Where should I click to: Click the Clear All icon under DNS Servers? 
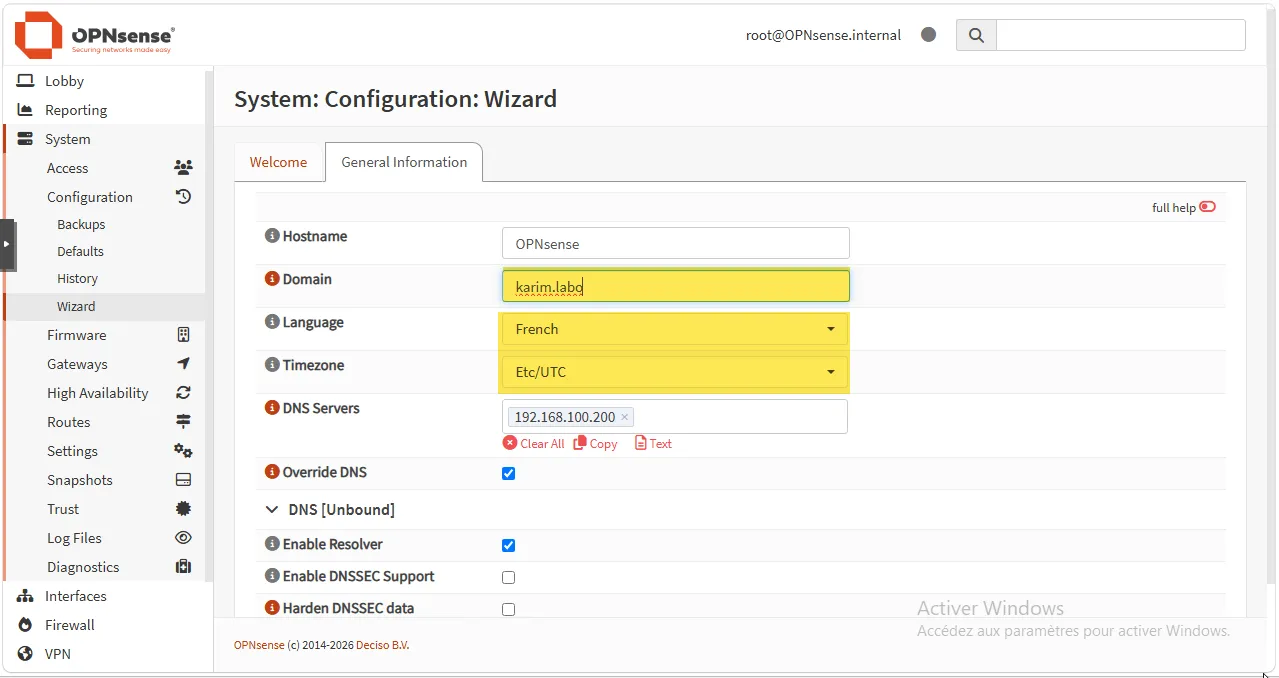click(510, 443)
